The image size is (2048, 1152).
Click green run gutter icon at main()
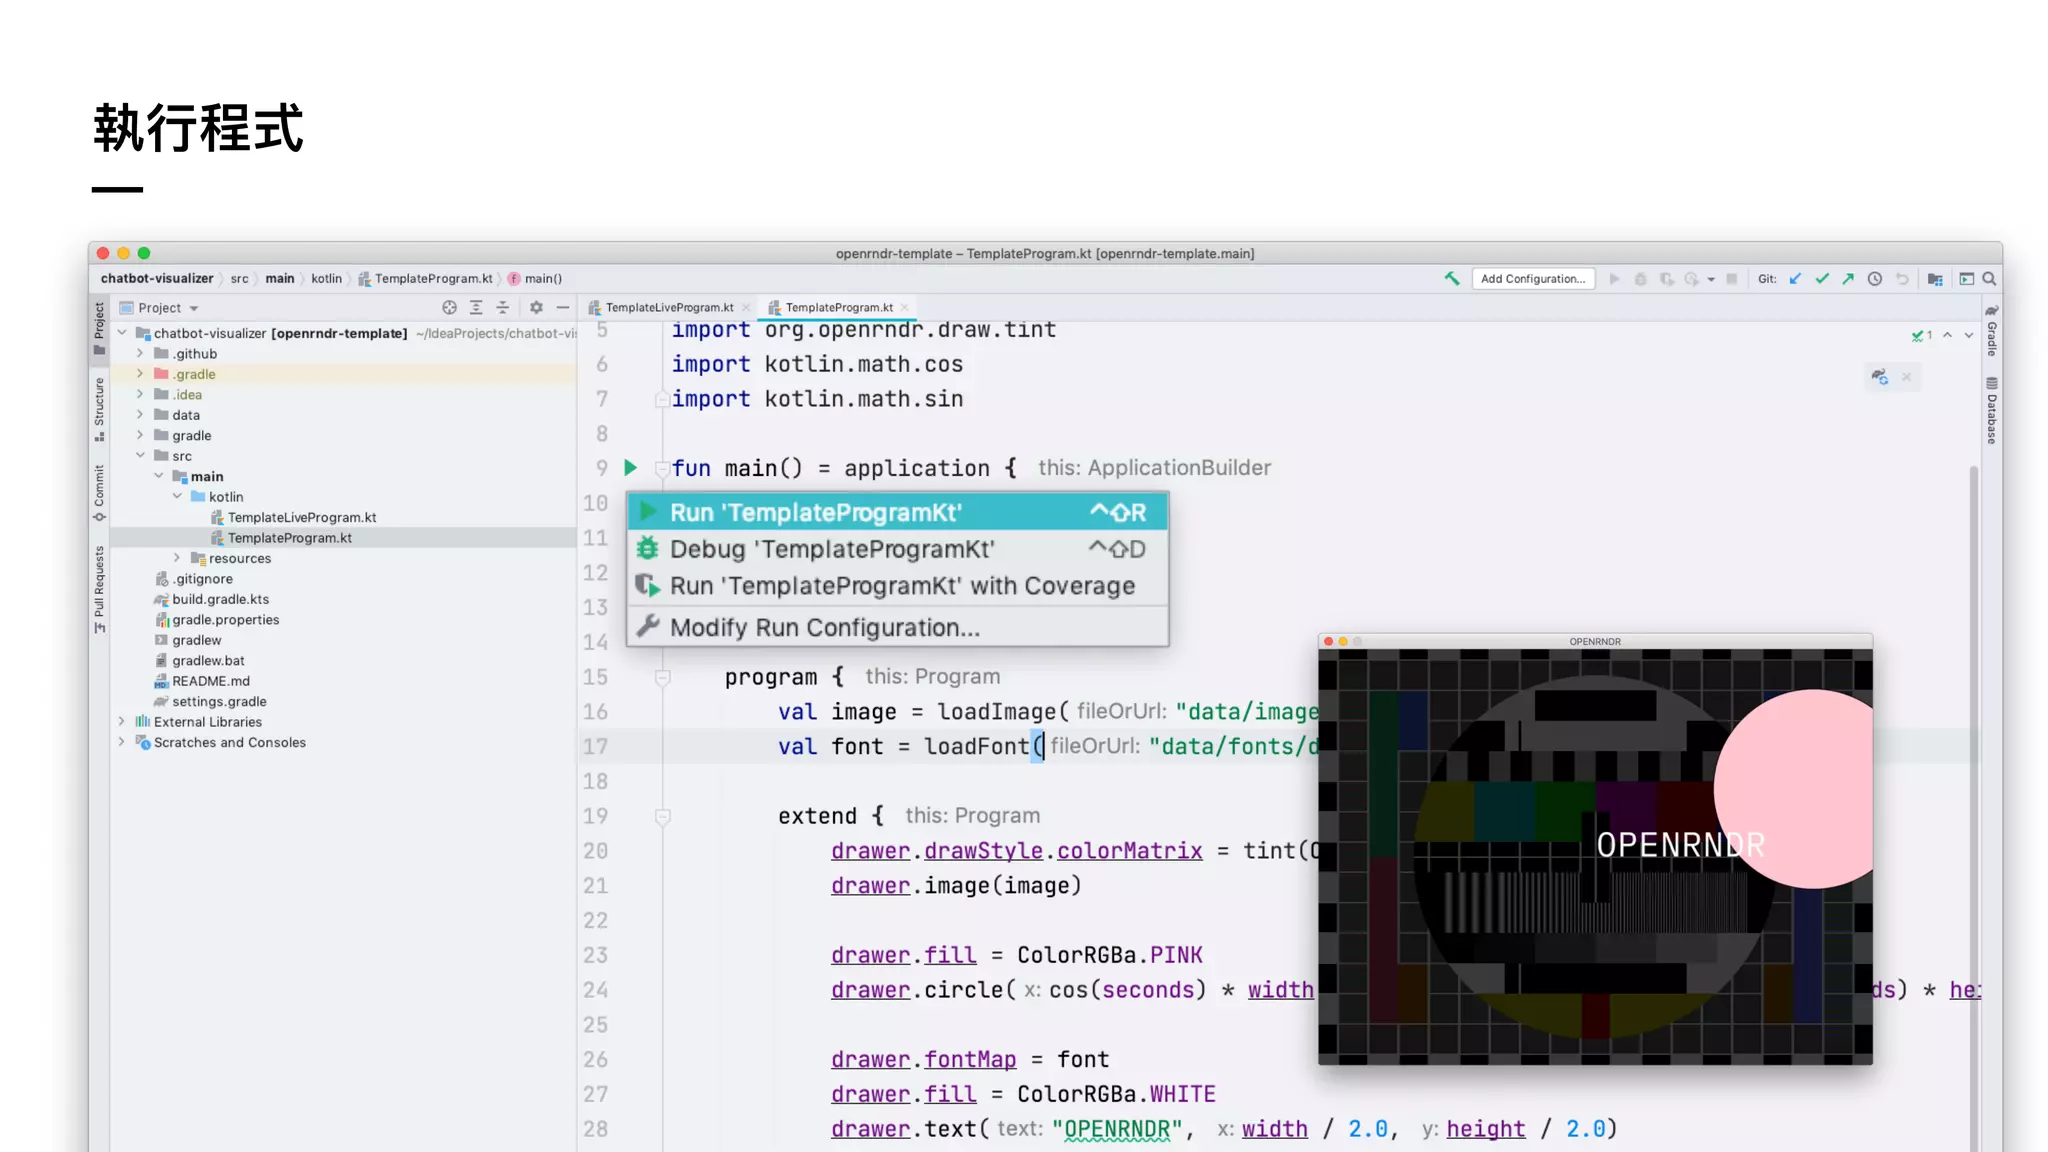pyautogui.click(x=631, y=468)
